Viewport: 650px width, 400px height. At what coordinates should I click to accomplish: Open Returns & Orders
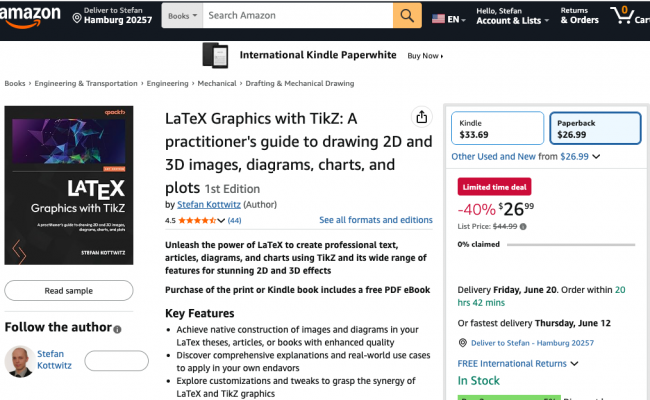579,17
